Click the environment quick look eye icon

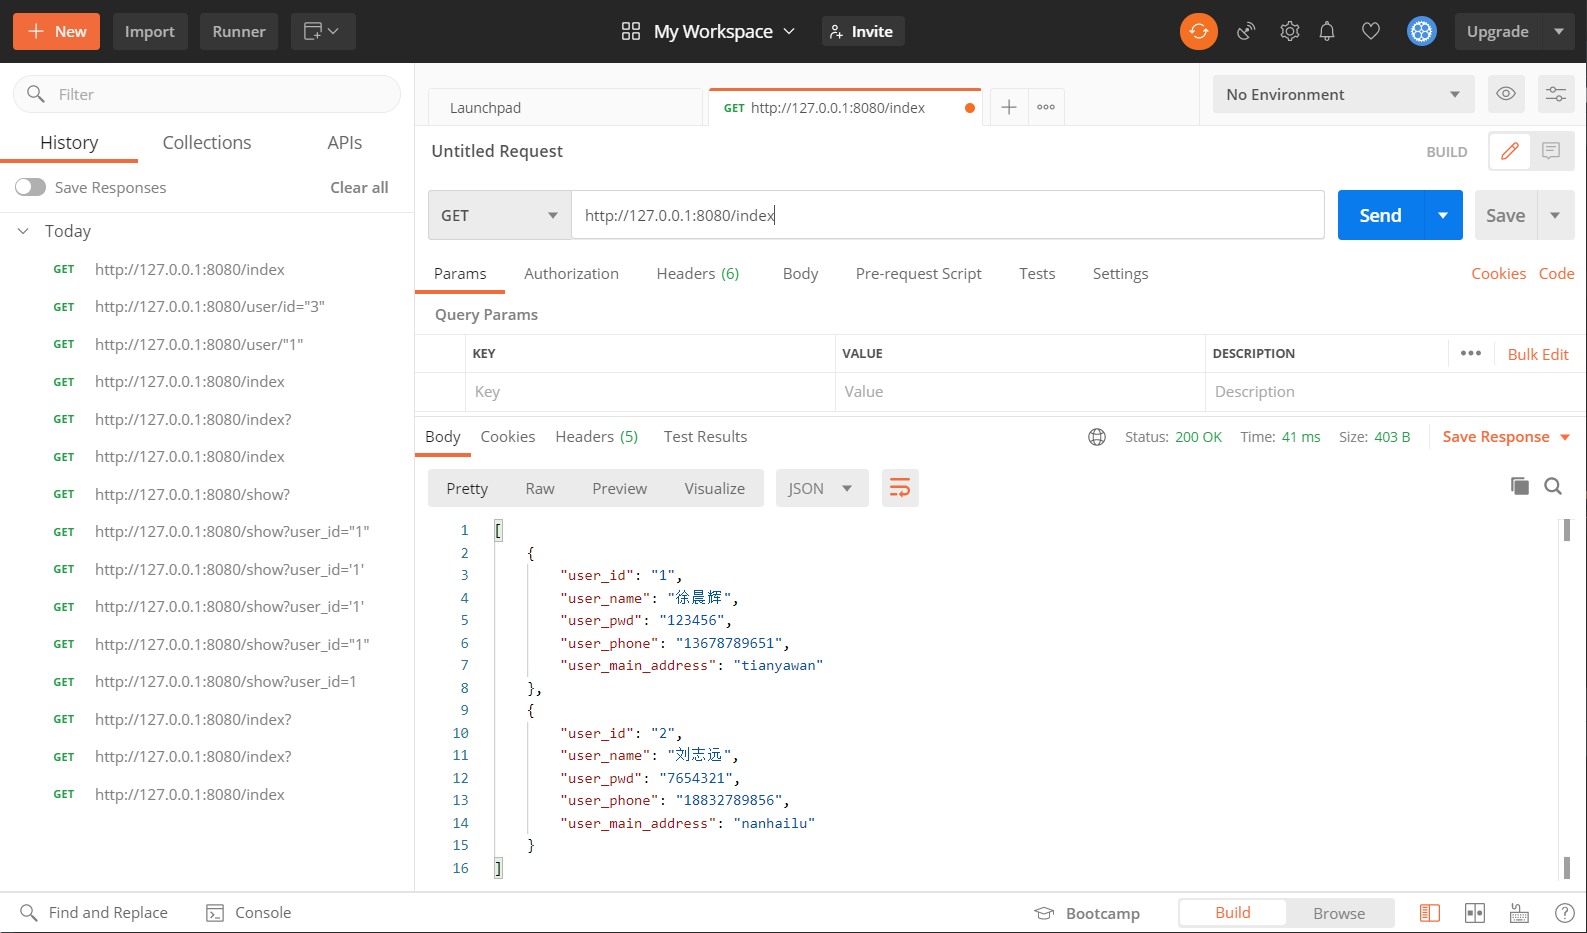tap(1505, 94)
